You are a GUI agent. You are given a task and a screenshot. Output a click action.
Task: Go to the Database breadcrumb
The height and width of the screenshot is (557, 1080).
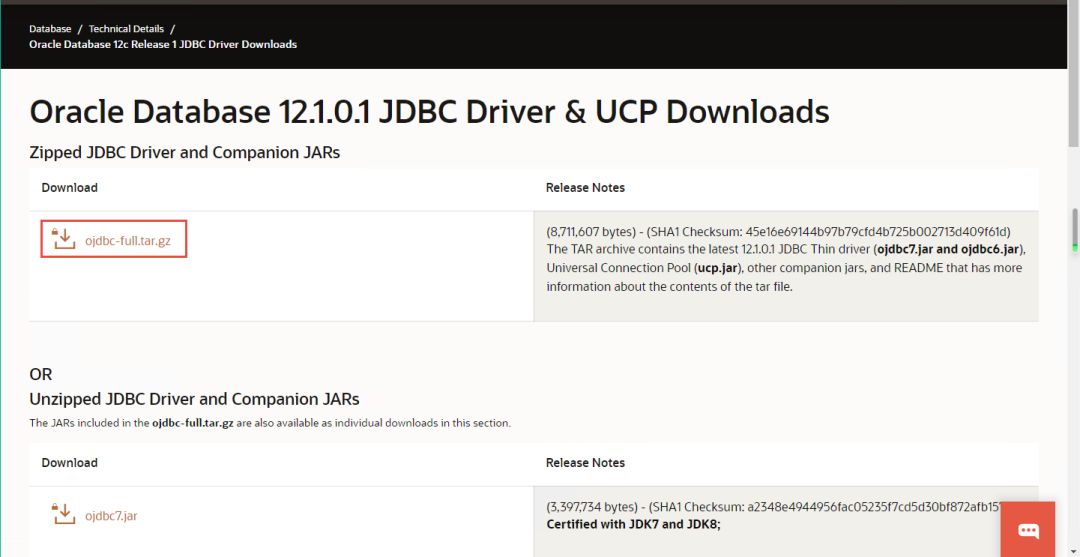point(50,29)
